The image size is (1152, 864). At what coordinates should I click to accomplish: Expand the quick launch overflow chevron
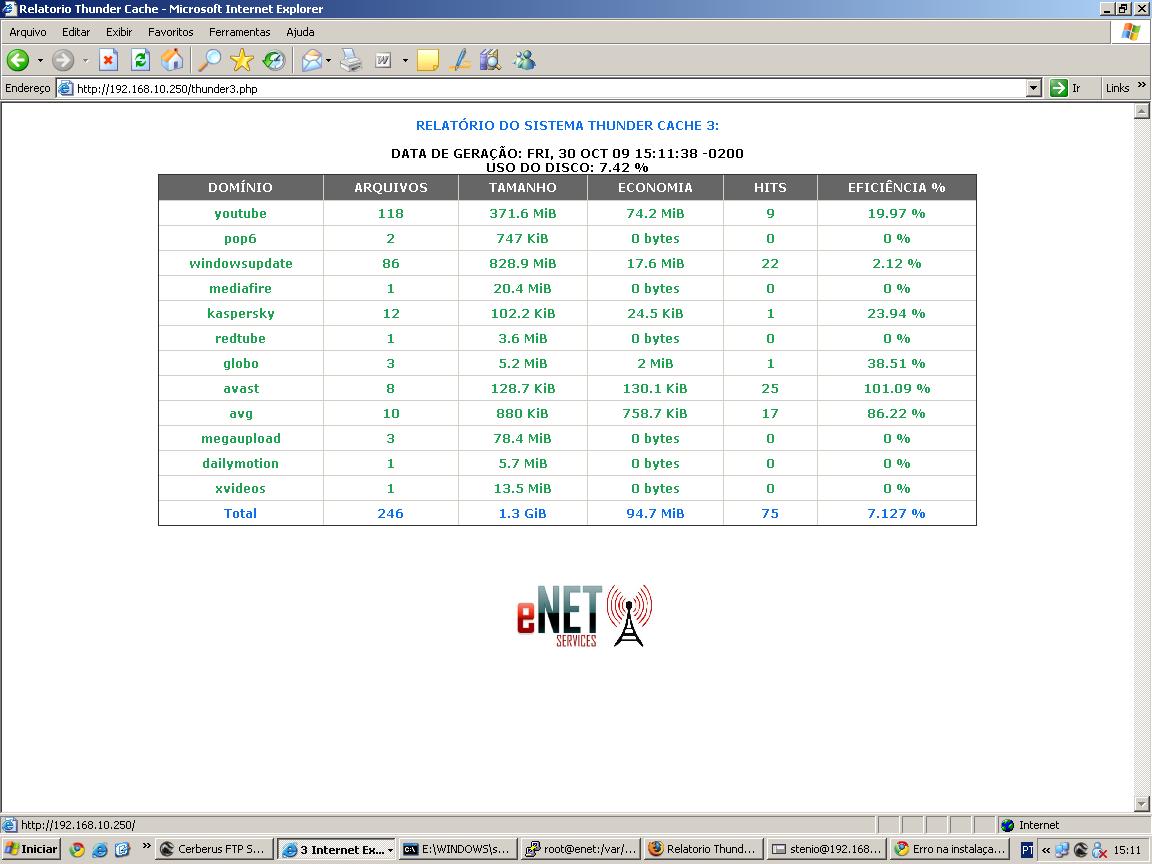146,846
